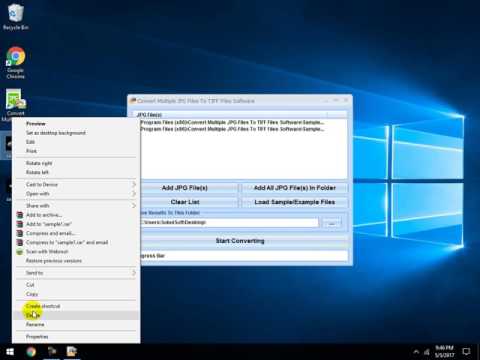This screenshot has width=480, height=360.
Task: Select Set as desktop background
Action: point(76,133)
